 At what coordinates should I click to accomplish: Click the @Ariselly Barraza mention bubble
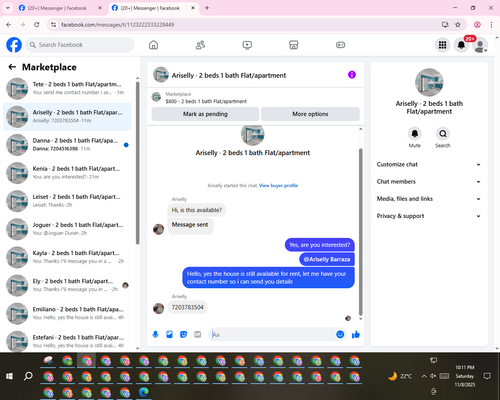(x=327, y=259)
